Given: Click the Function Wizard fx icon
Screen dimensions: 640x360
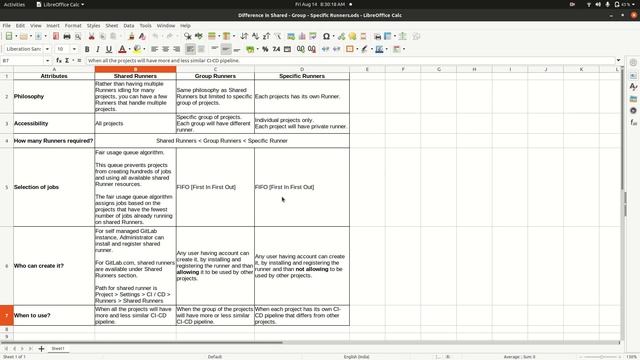Looking at the screenshot, I should pyautogui.click(x=59, y=60).
